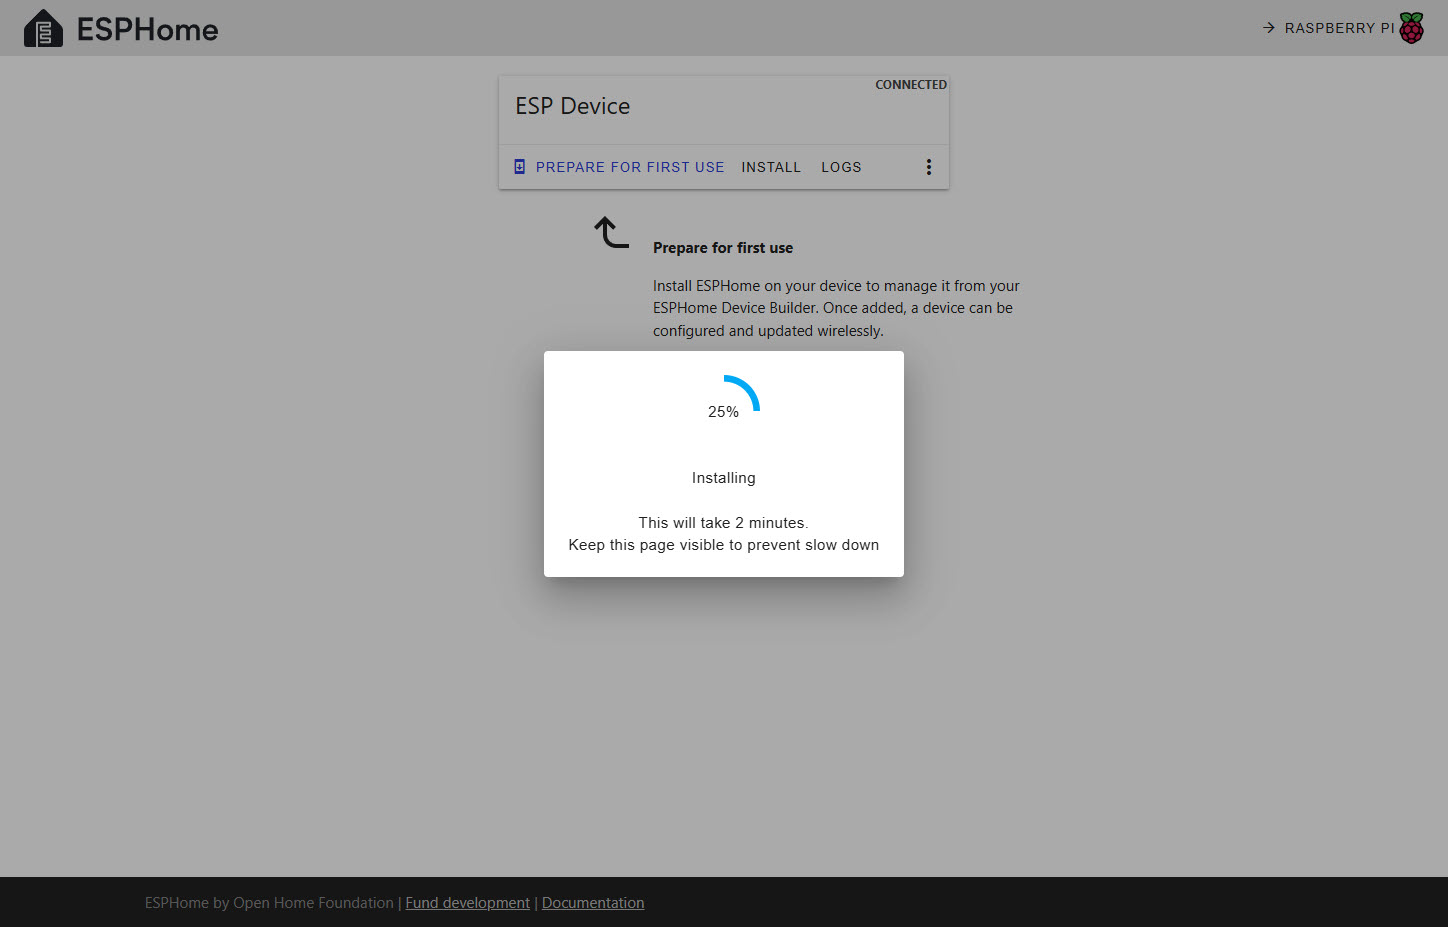Select the ESP Device card title
The height and width of the screenshot is (927, 1448).
click(572, 106)
